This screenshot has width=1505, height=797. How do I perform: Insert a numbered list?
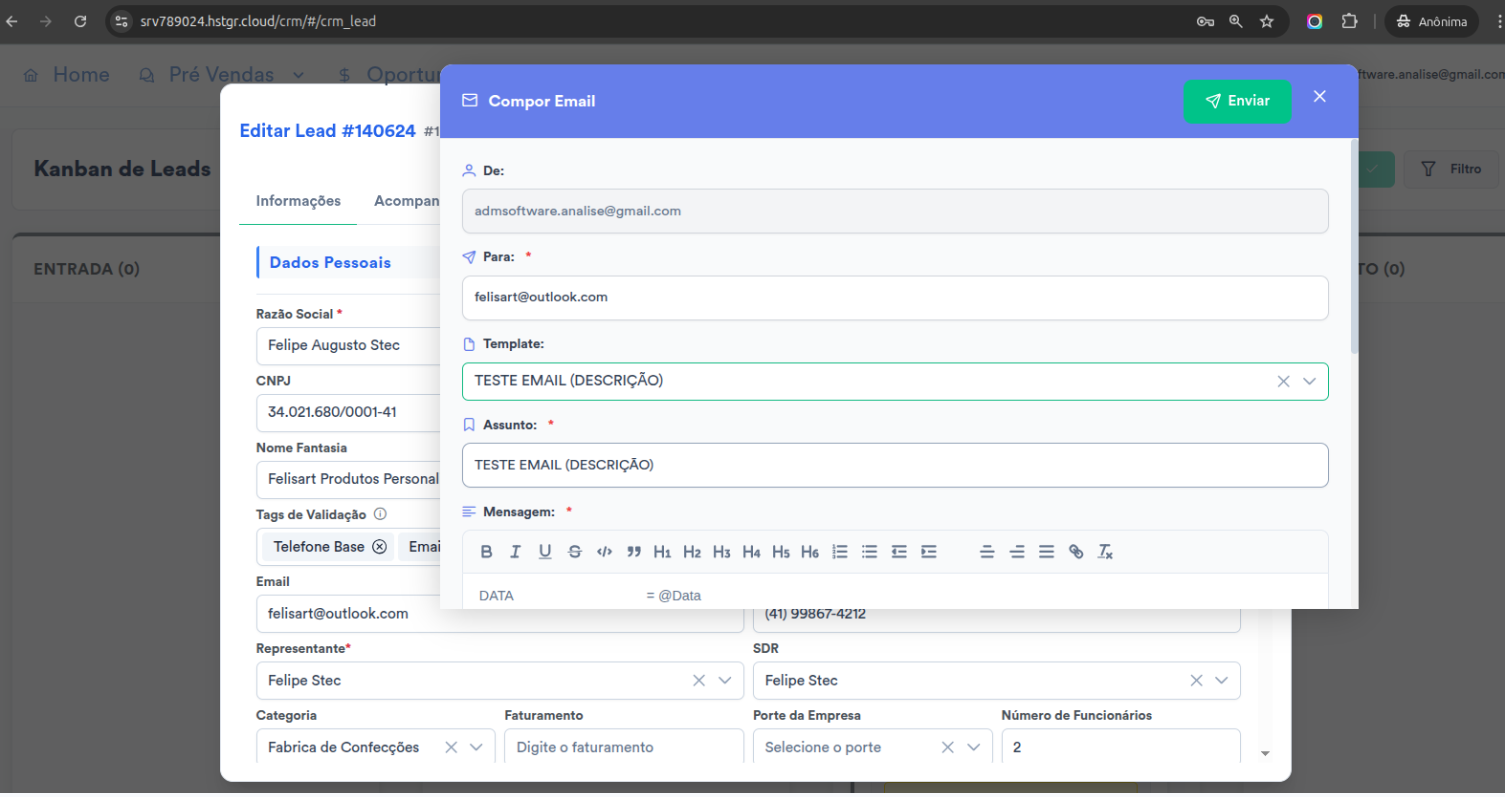coord(840,552)
